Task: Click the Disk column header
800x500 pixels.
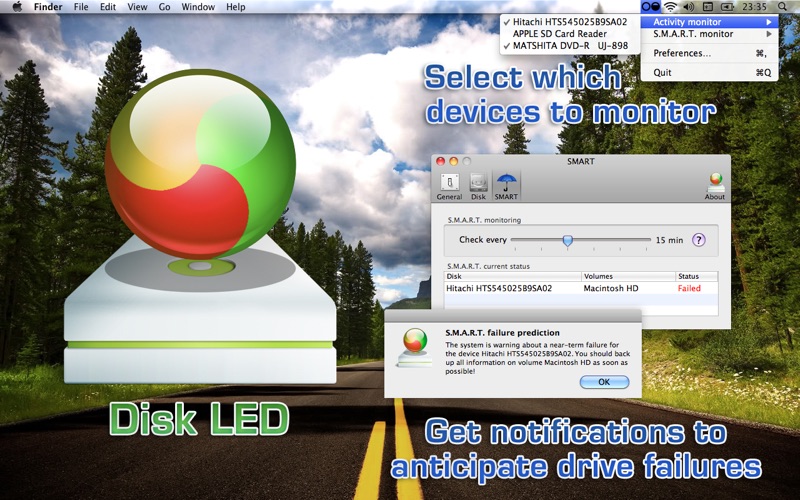Action: (x=513, y=276)
